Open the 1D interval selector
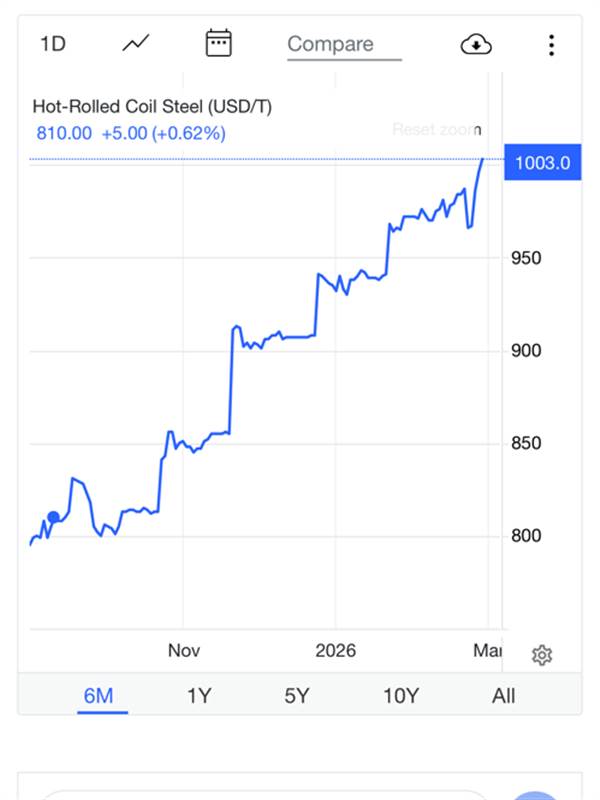 [x=52, y=44]
